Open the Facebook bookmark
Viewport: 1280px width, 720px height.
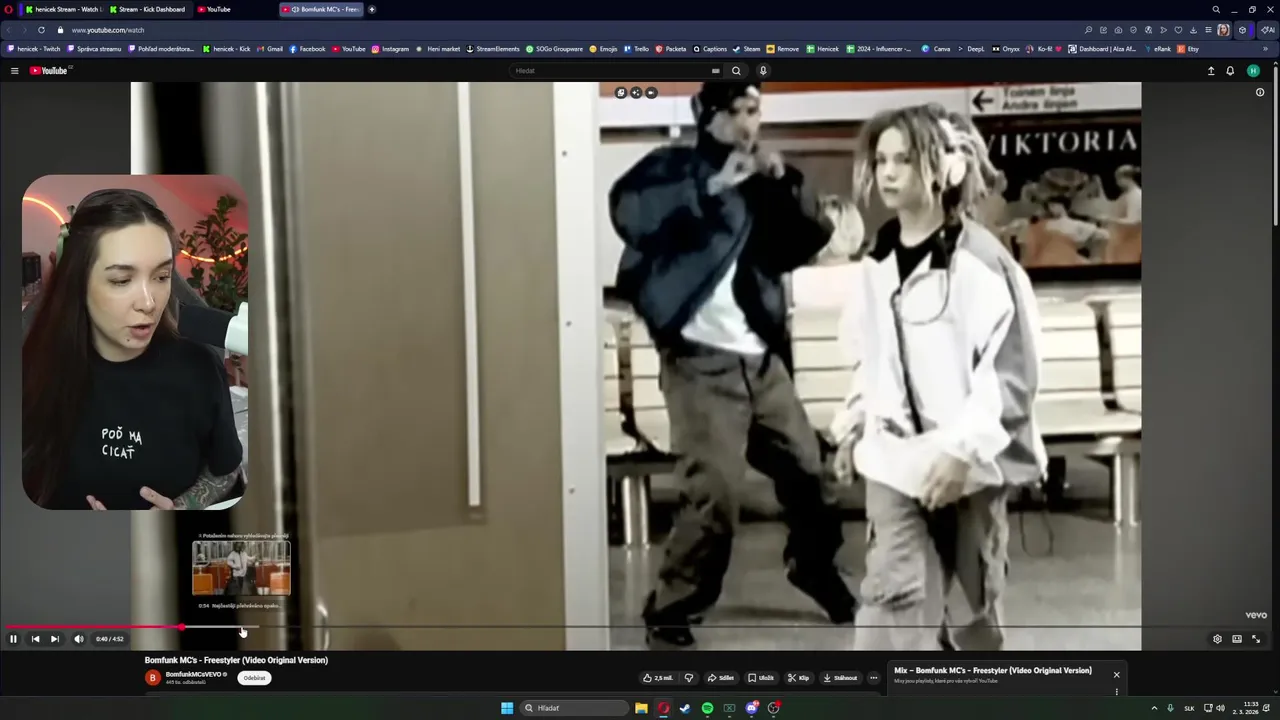point(307,49)
